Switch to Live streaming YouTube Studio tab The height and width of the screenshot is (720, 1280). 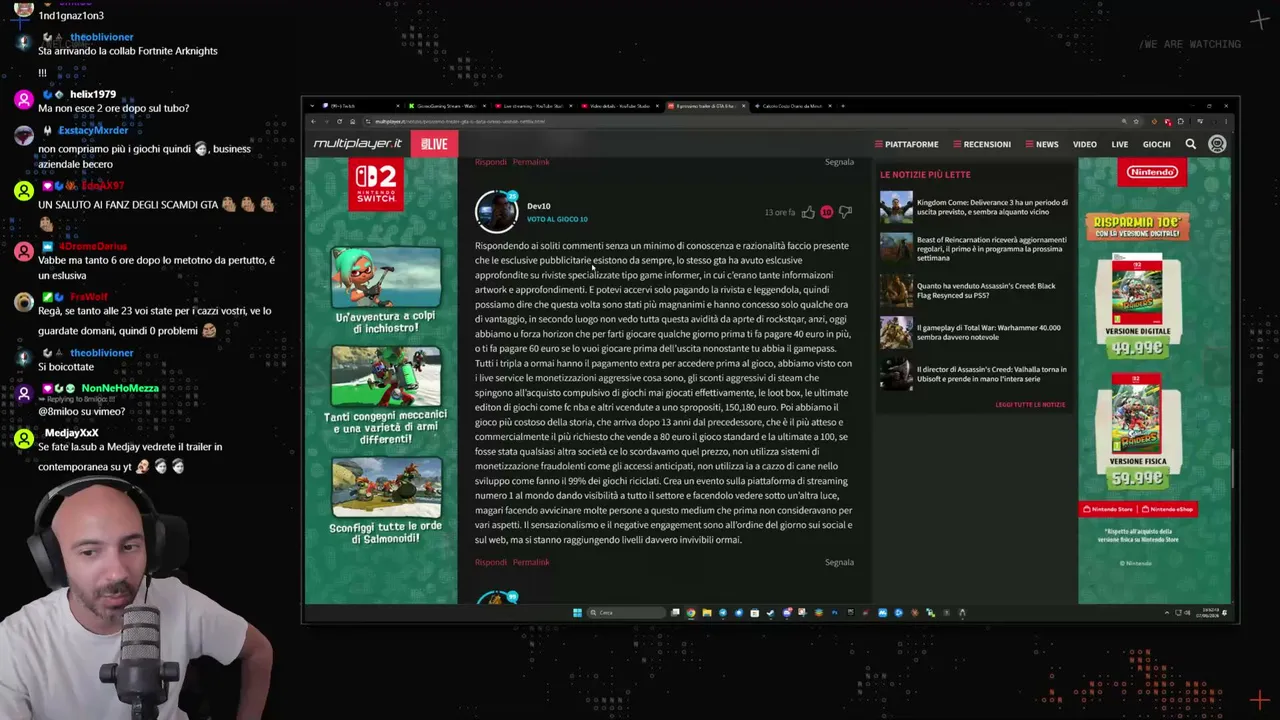[534, 106]
